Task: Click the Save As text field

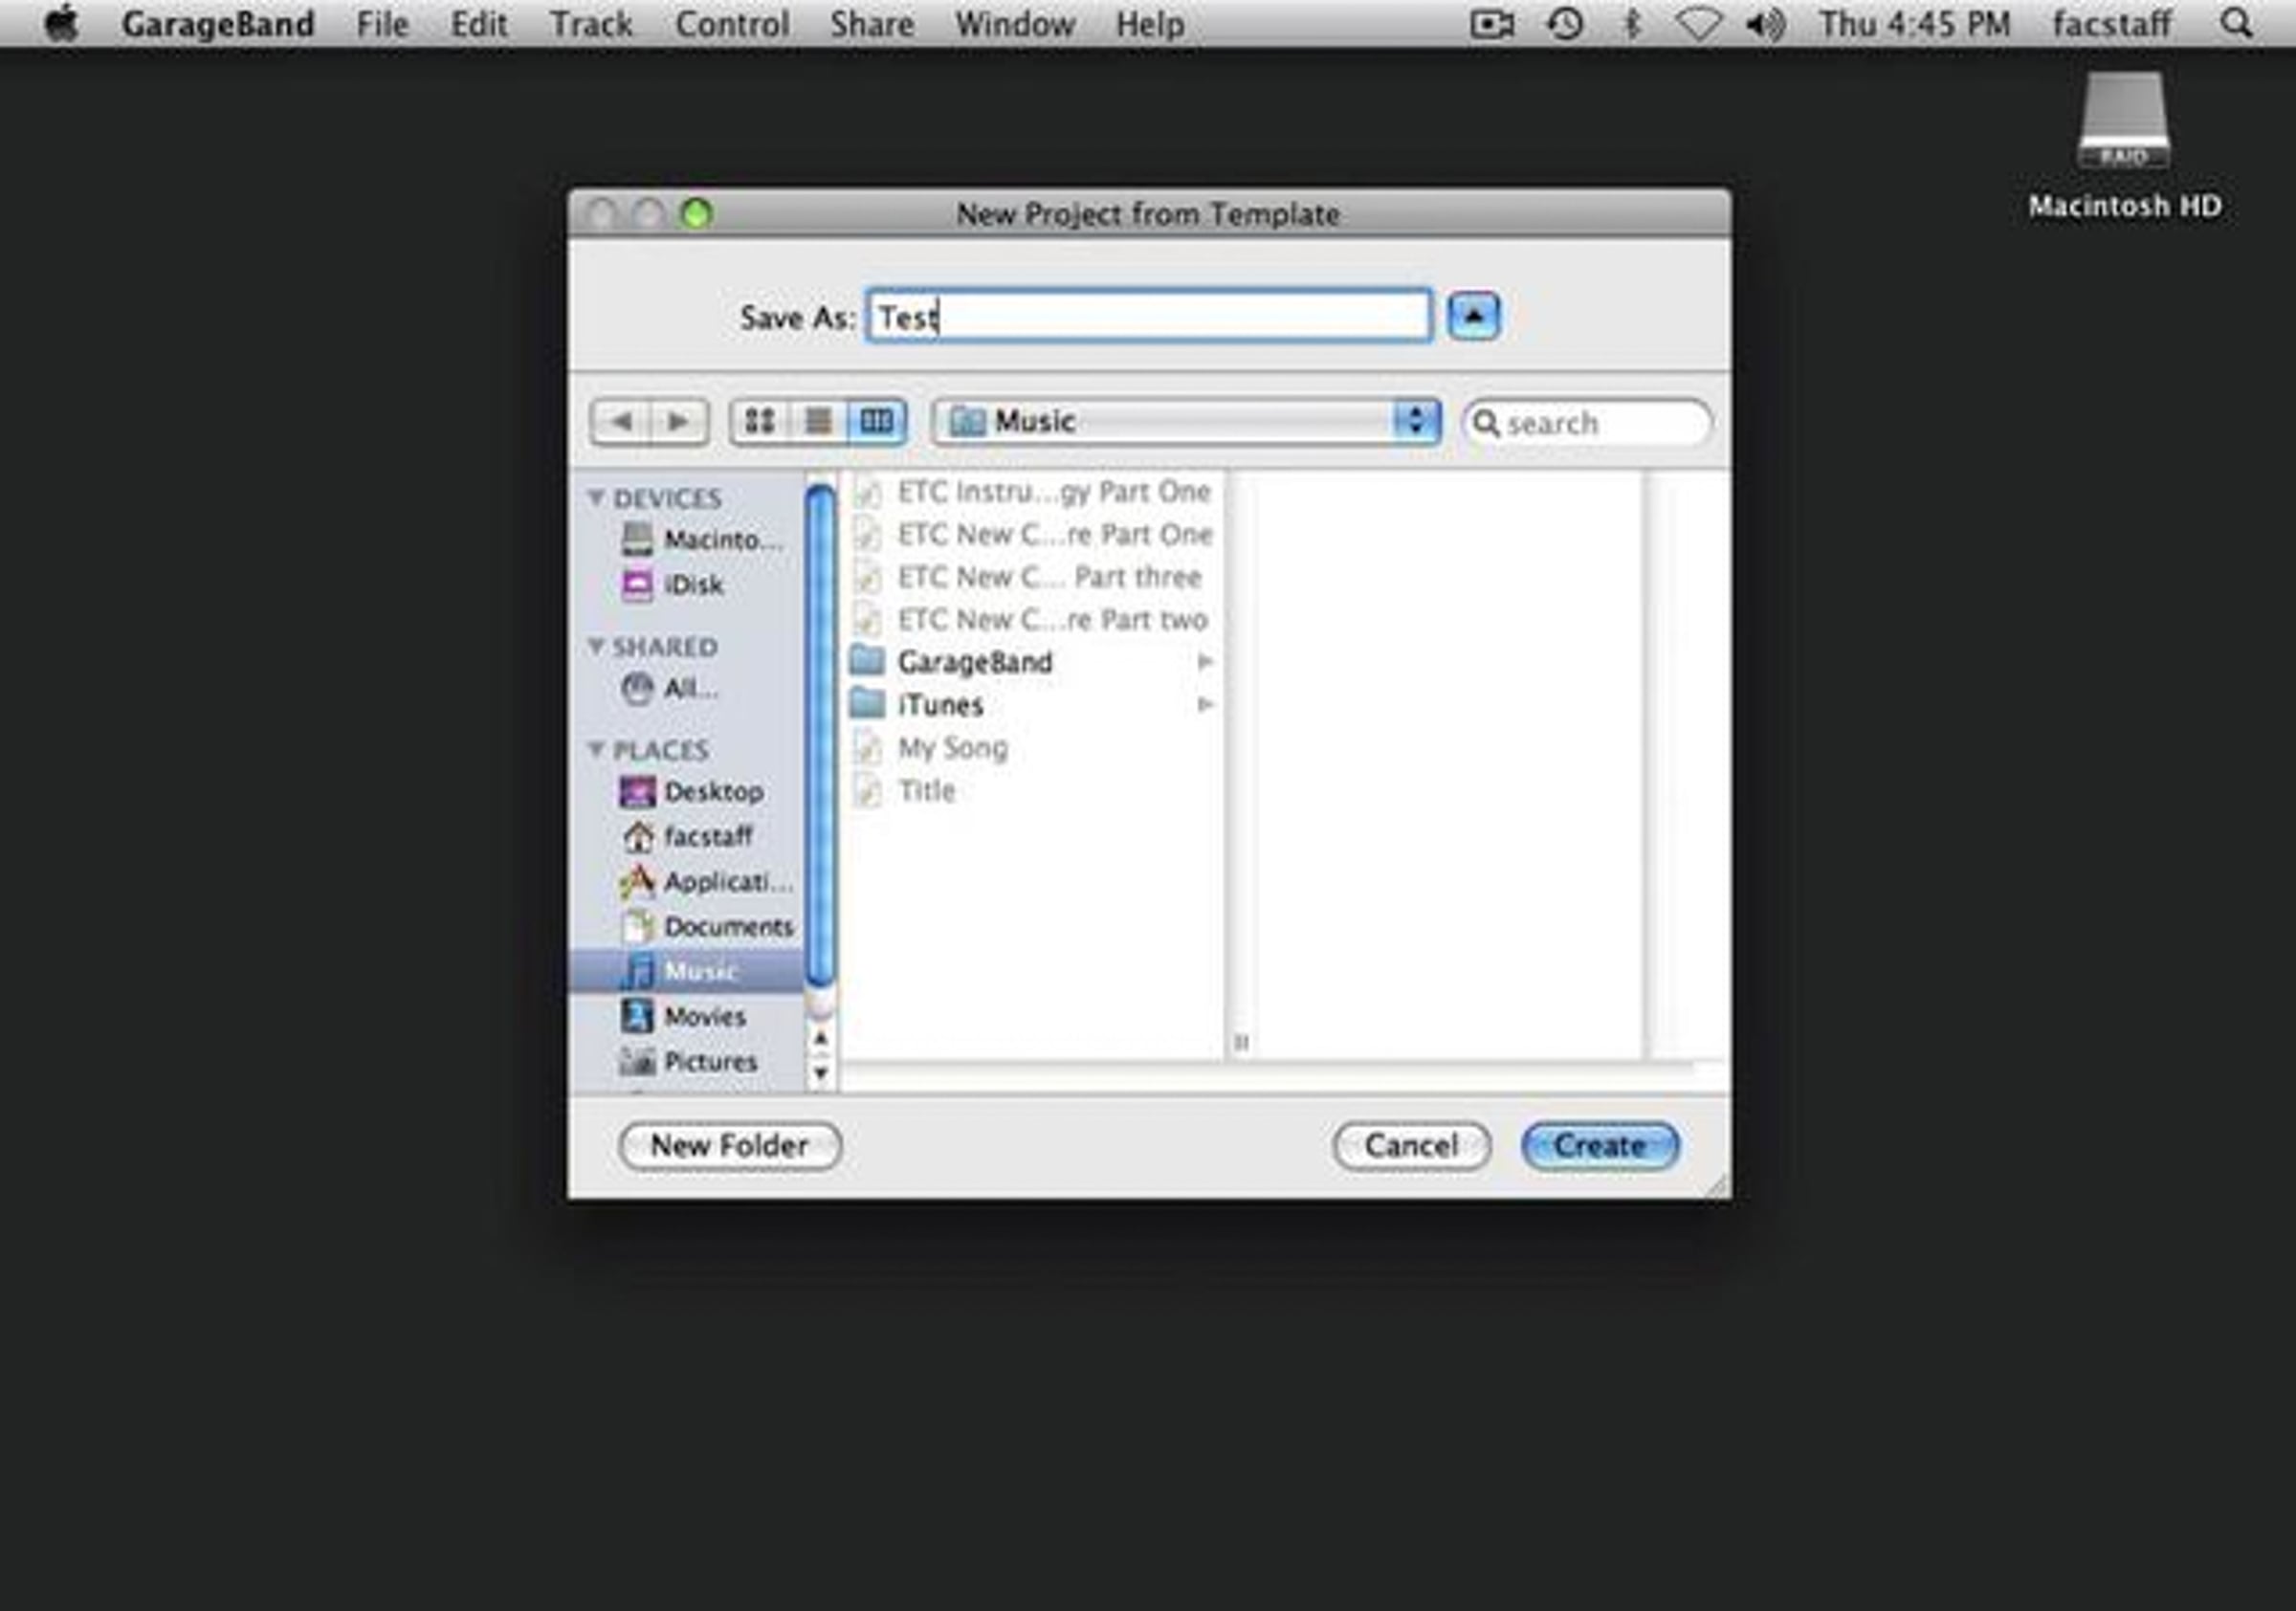Action: pos(1148,317)
